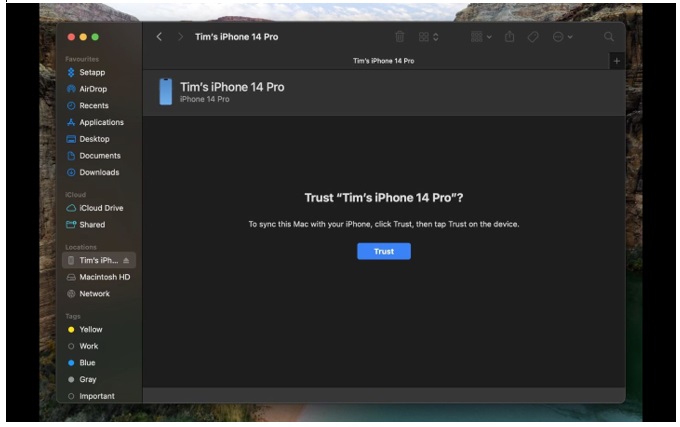The height and width of the screenshot is (427, 680).
Task: Open Recents in sidebar
Action: pyautogui.click(x=93, y=106)
